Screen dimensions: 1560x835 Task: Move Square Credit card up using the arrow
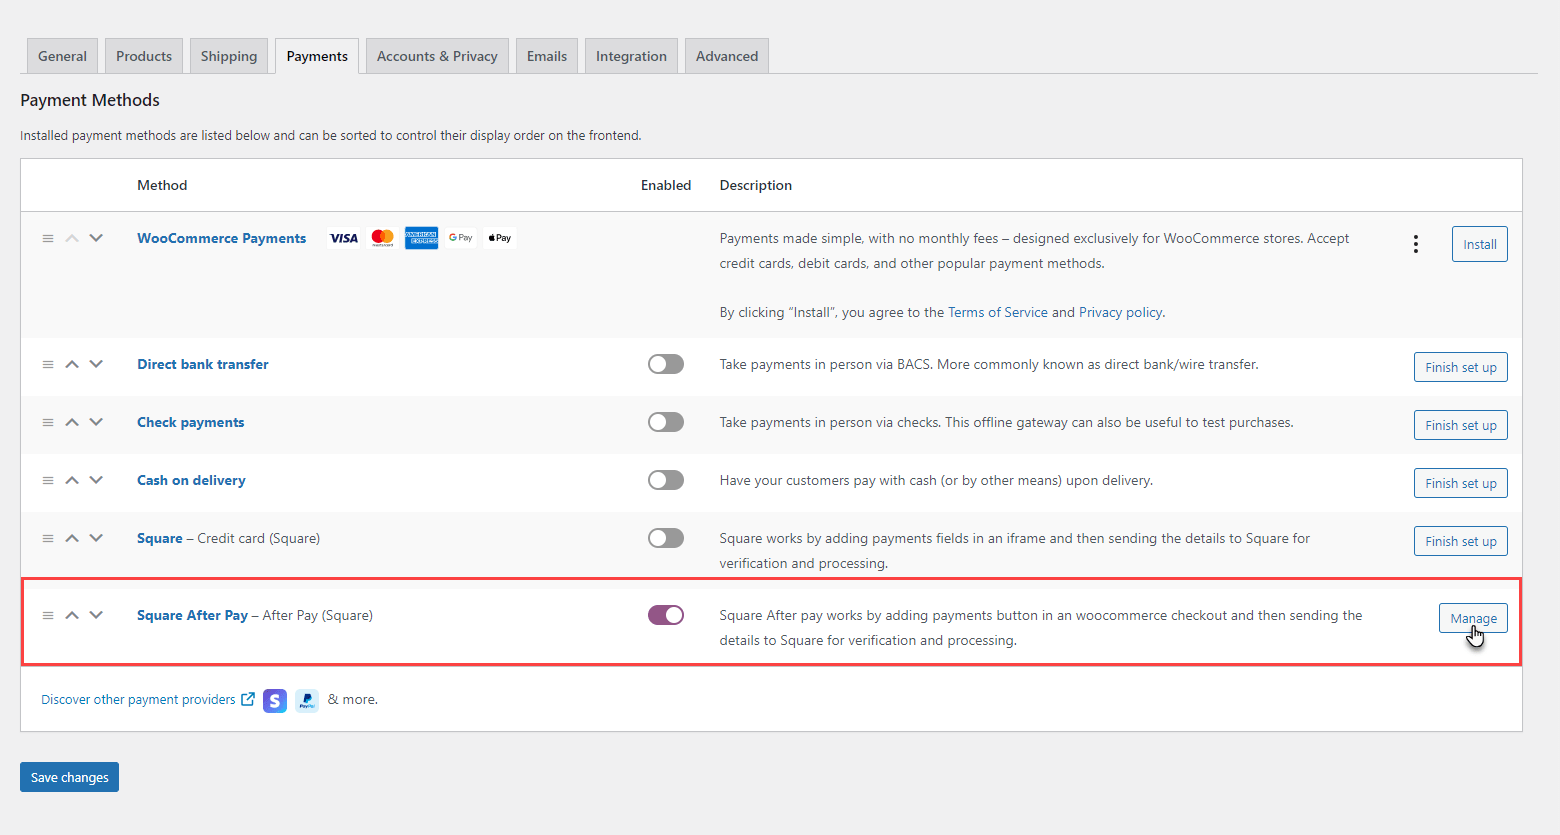click(x=71, y=537)
